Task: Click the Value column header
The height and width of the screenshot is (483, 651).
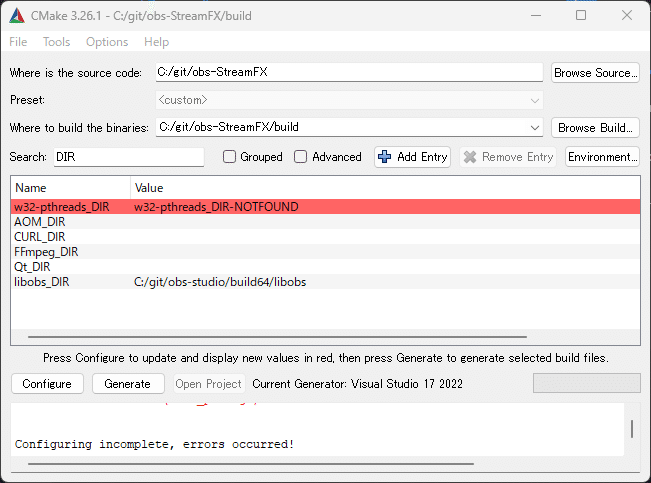Action: pyautogui.click(x=385, y=188)
